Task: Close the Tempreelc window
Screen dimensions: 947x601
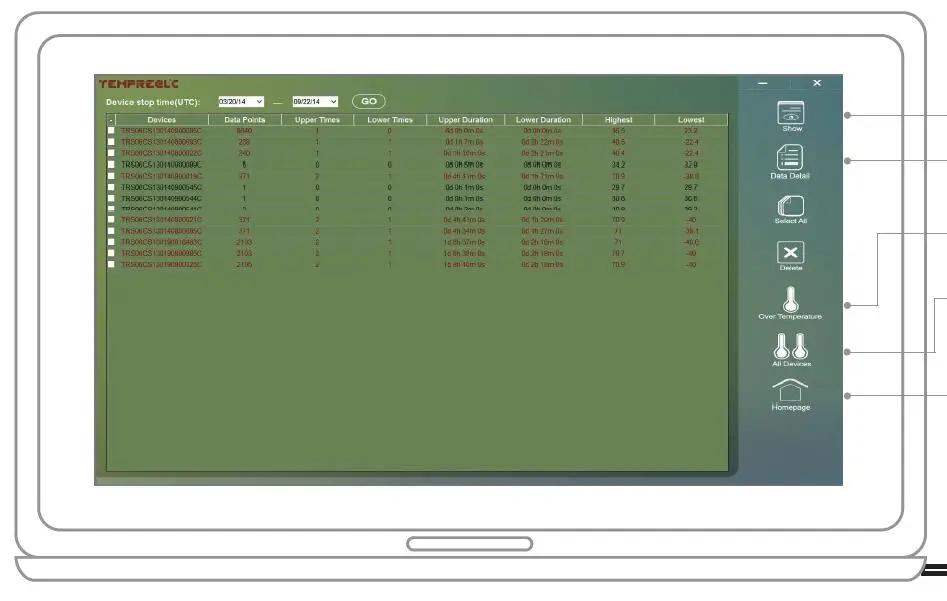Action: coord(817,83)
